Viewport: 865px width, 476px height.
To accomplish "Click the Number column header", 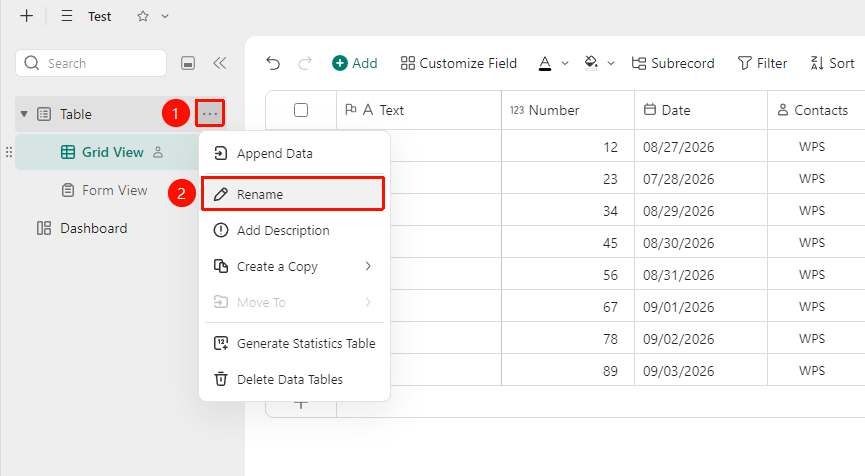I will [x=568, y=110].
